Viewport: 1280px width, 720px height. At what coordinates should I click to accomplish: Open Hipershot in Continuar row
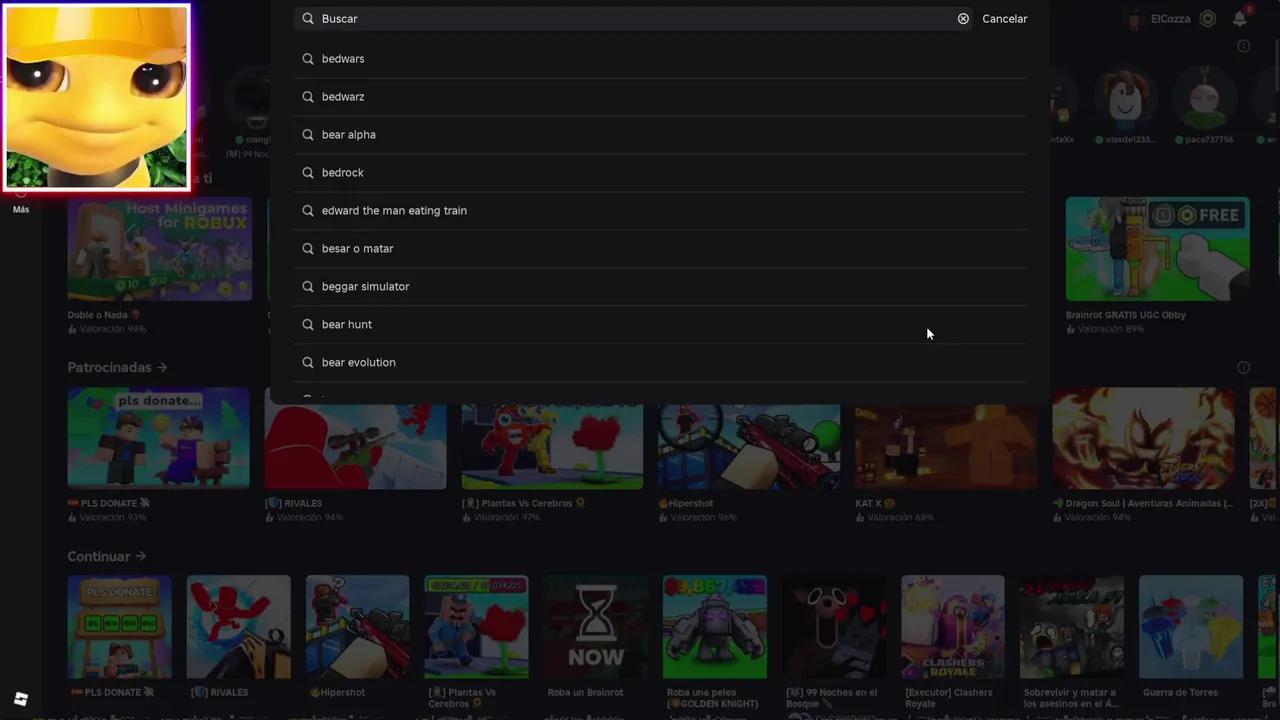click(x=357, y=627)
